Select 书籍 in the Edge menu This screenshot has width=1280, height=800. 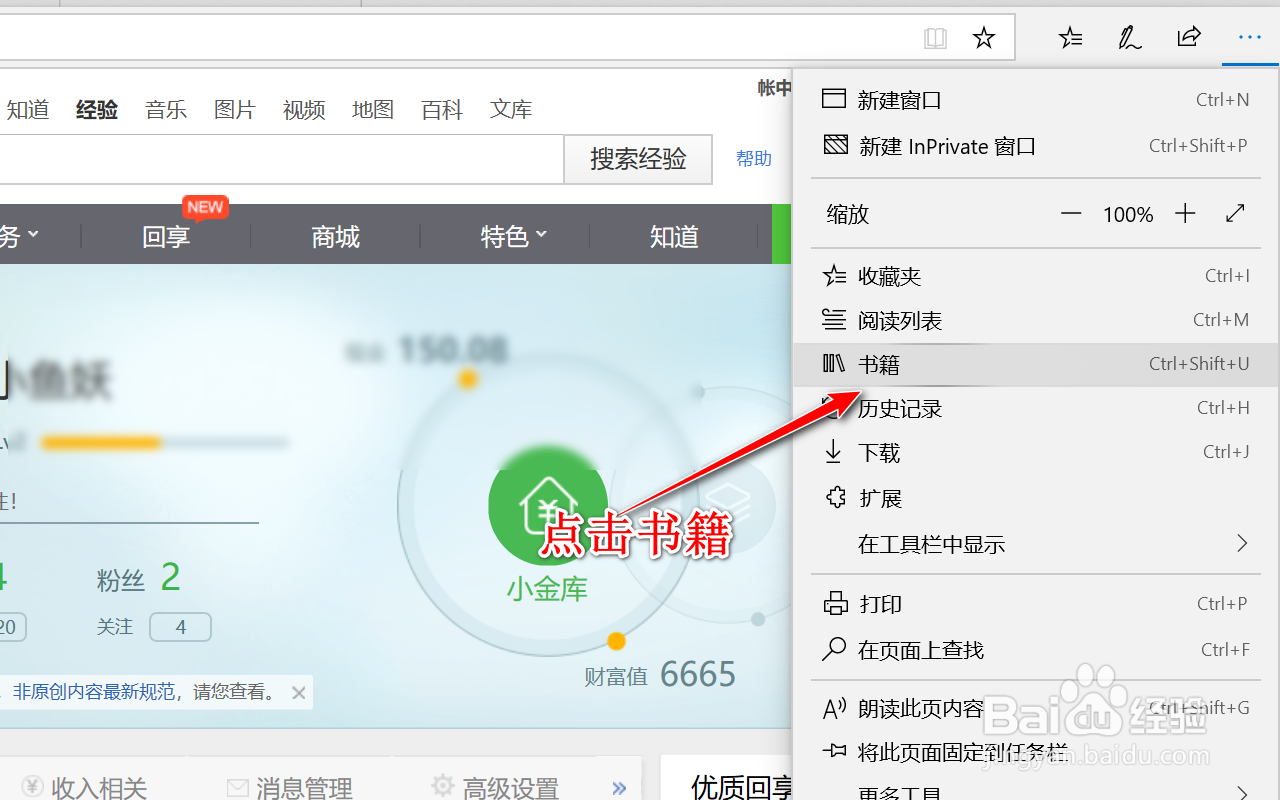click(x=879, y=363)
